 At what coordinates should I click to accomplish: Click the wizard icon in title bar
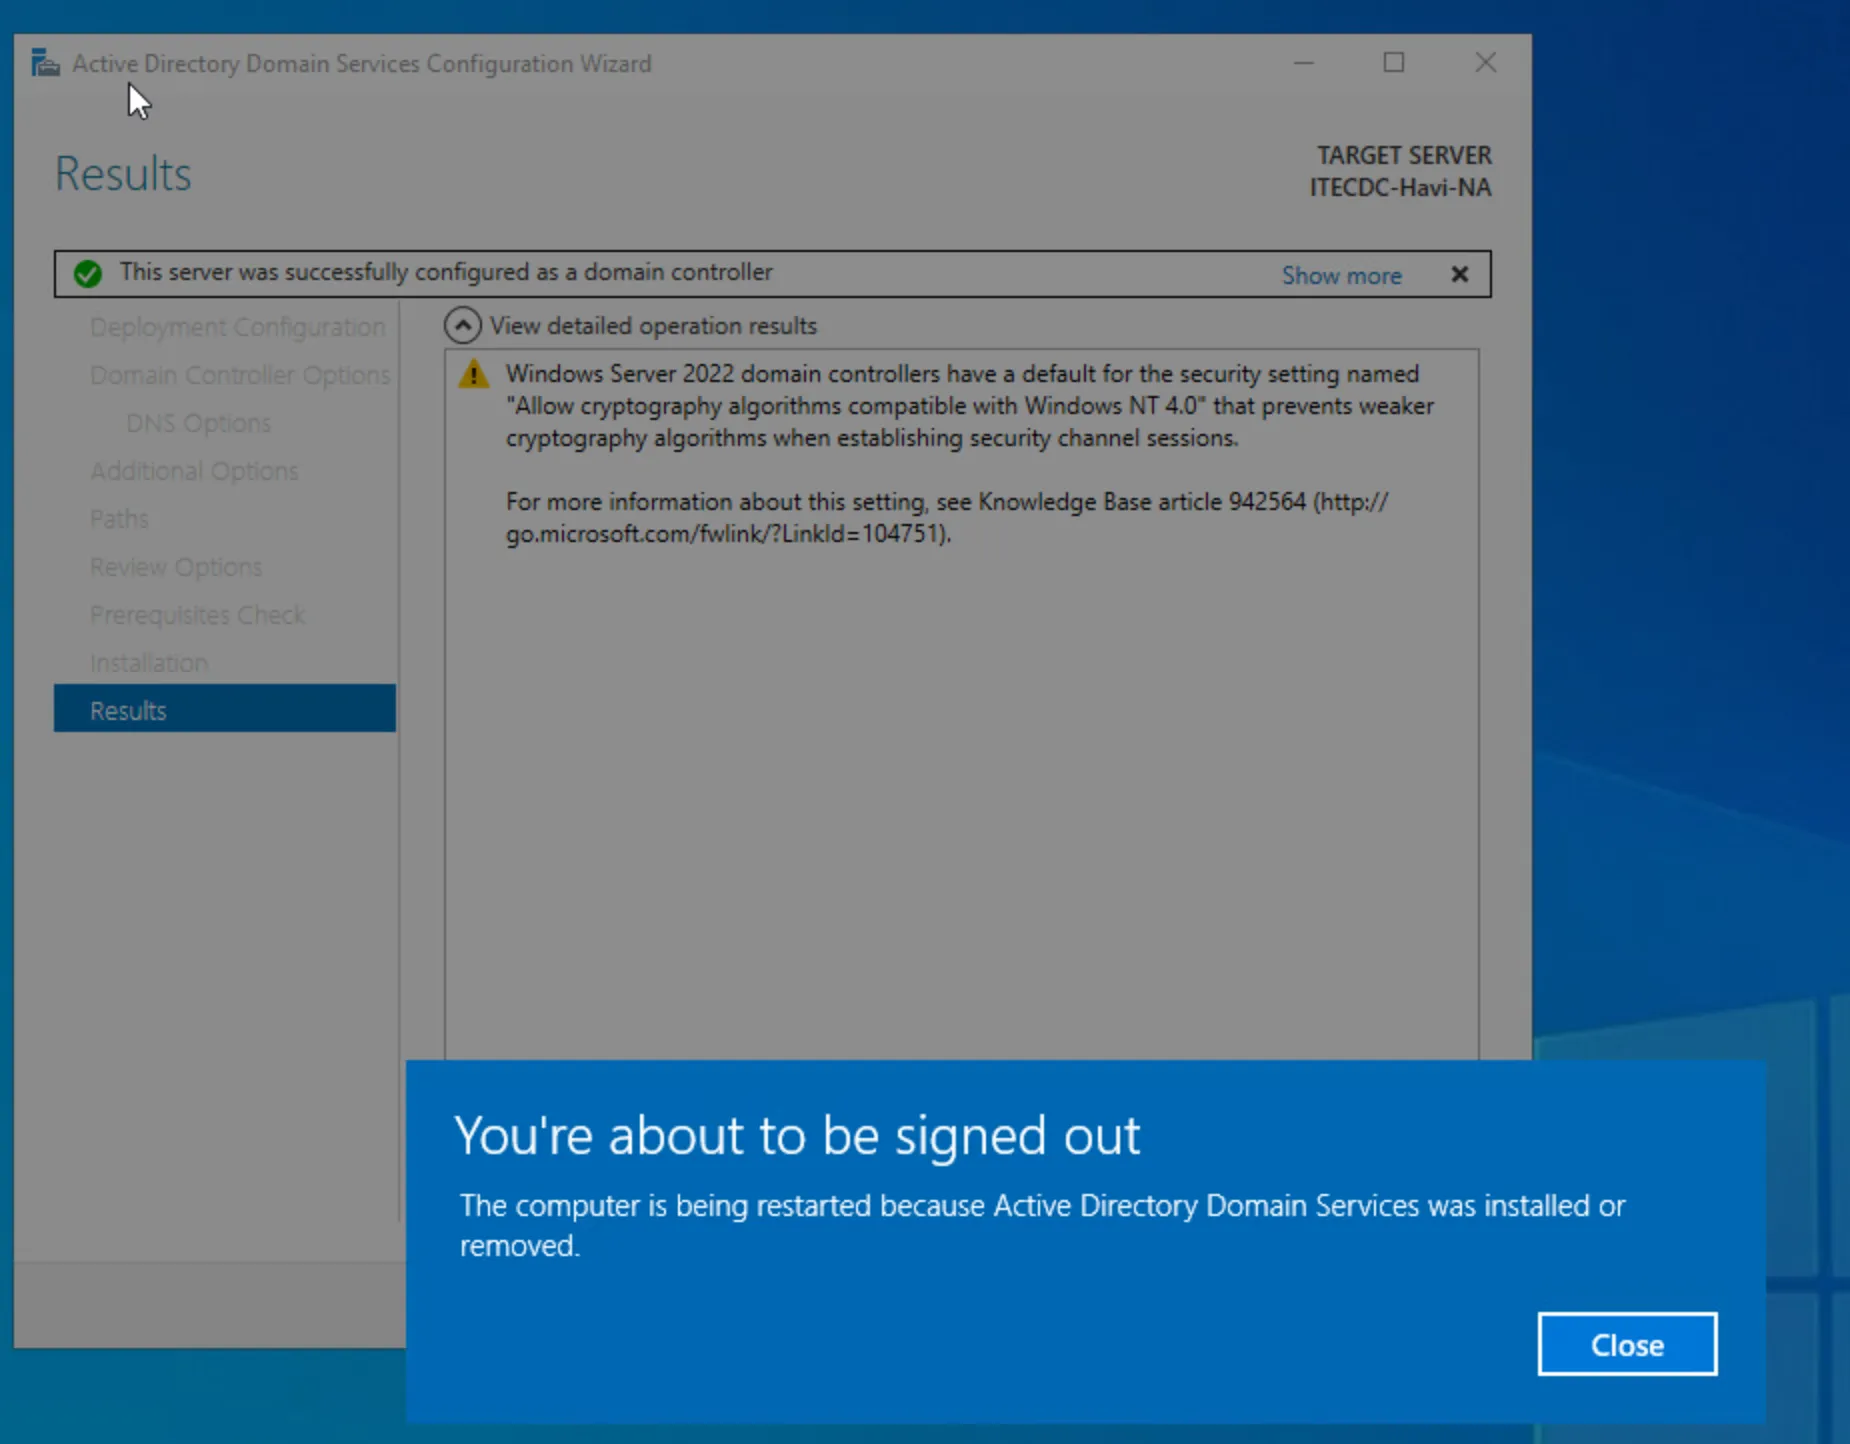(45, 63)
